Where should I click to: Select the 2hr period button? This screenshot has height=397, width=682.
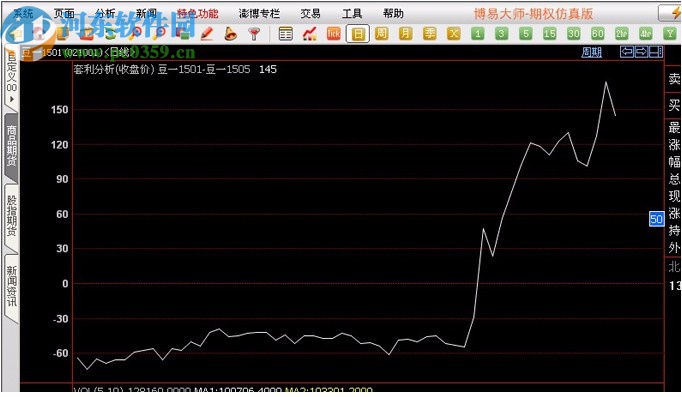pos(622,33)
